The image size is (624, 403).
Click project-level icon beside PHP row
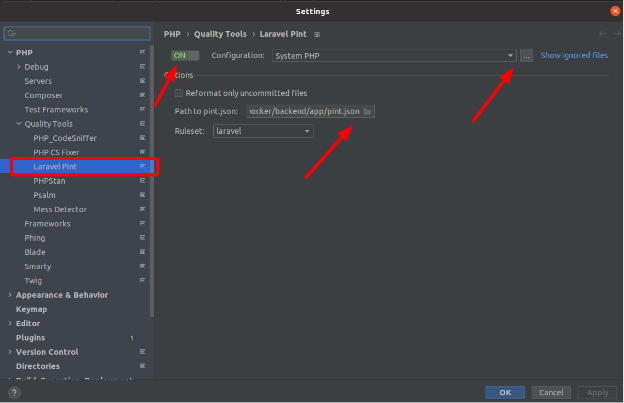pos(142,52)
